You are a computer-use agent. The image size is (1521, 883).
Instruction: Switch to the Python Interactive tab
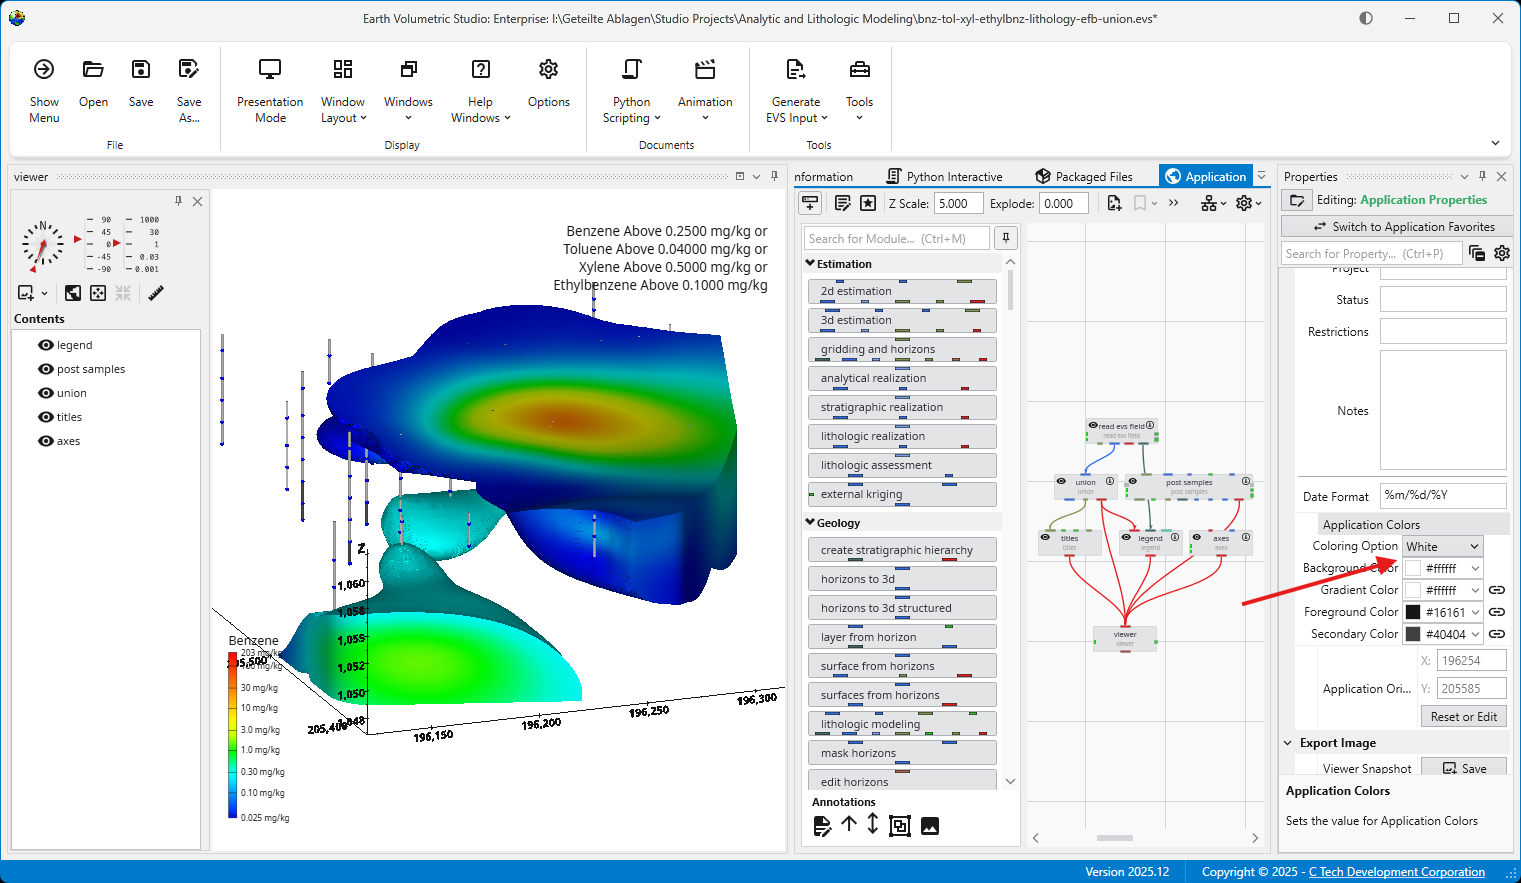944,177
